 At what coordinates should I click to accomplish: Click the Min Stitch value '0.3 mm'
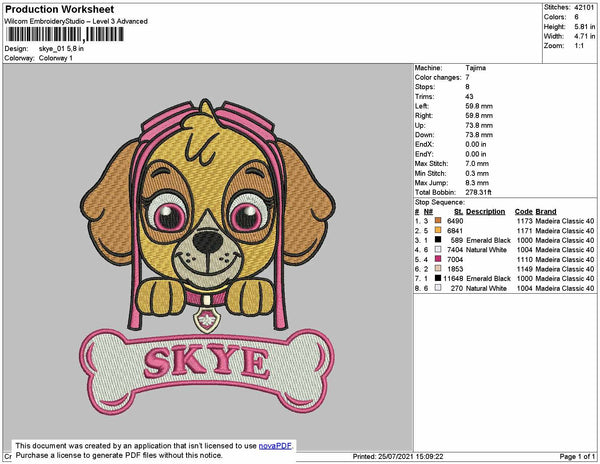(477, 173)
